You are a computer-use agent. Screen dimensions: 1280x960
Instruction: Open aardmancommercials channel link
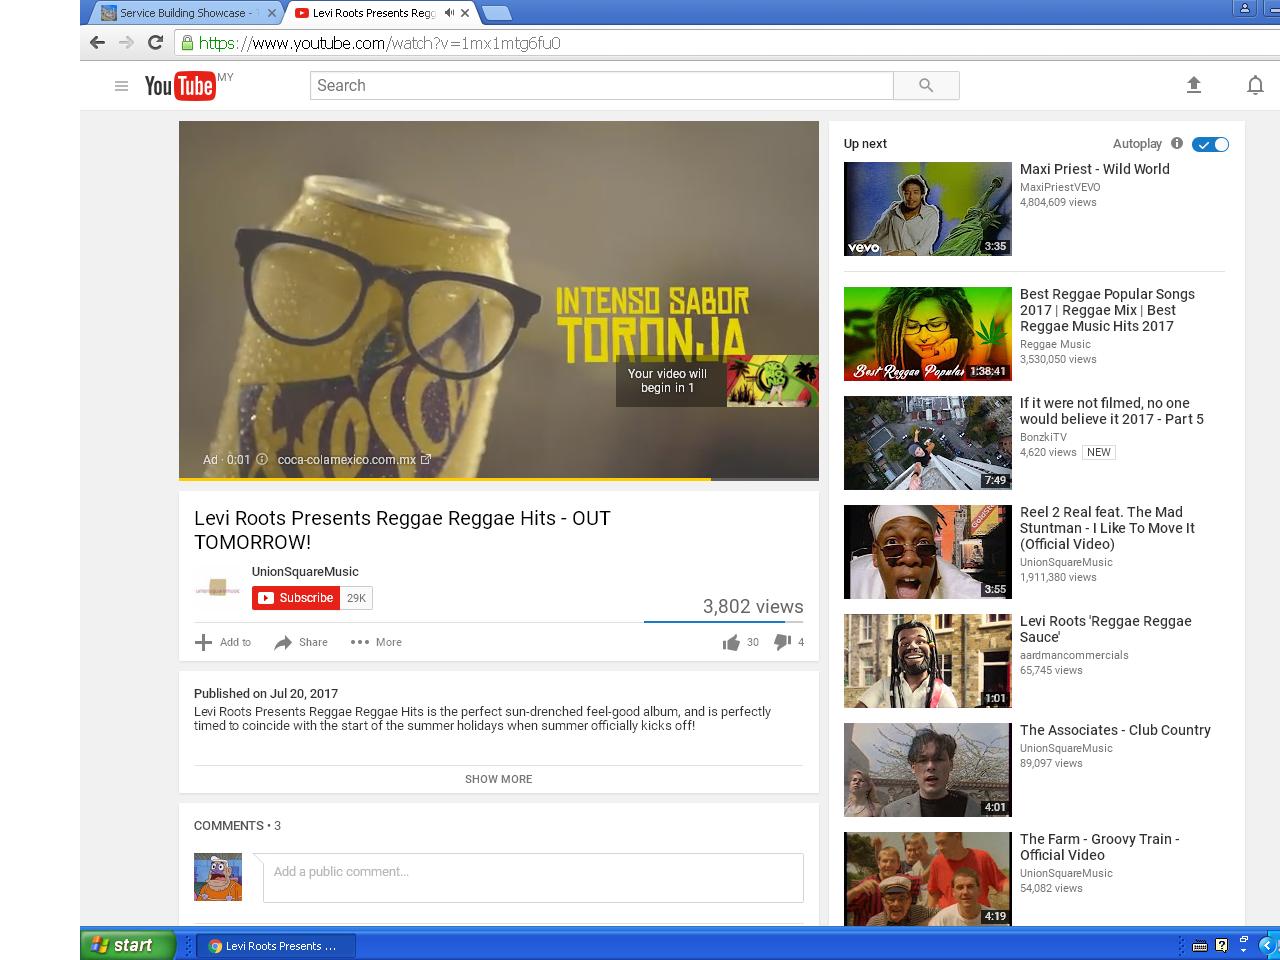point(1074,655)
